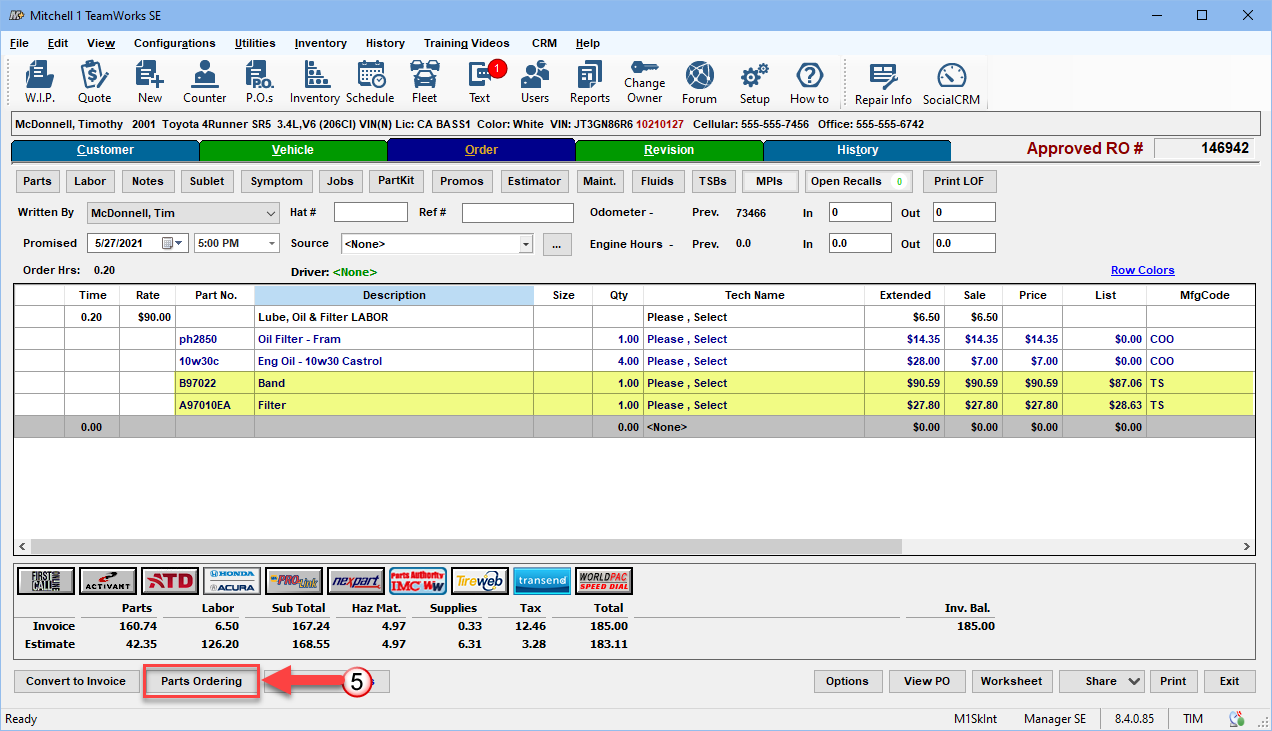Open the Nexpart vendor catalog icon
Screen dimensions: 1272x731
click(x=356, y=581)
